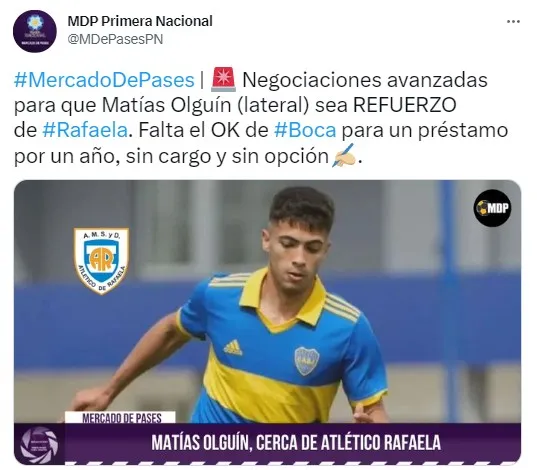Open the #MercadoDePases hashtag
This screenshot has width=537, height=470.
(104, 80)
